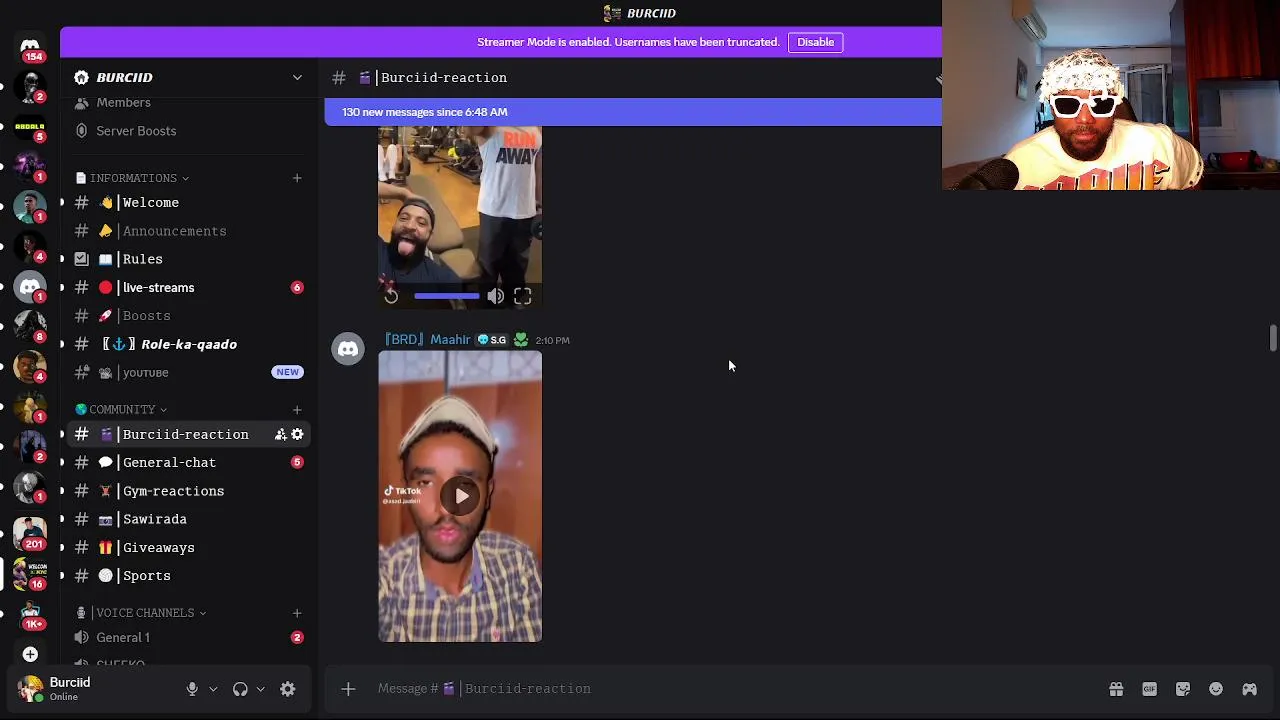Mute microphone in user panel
The image size is (1280, 720).
192,689
